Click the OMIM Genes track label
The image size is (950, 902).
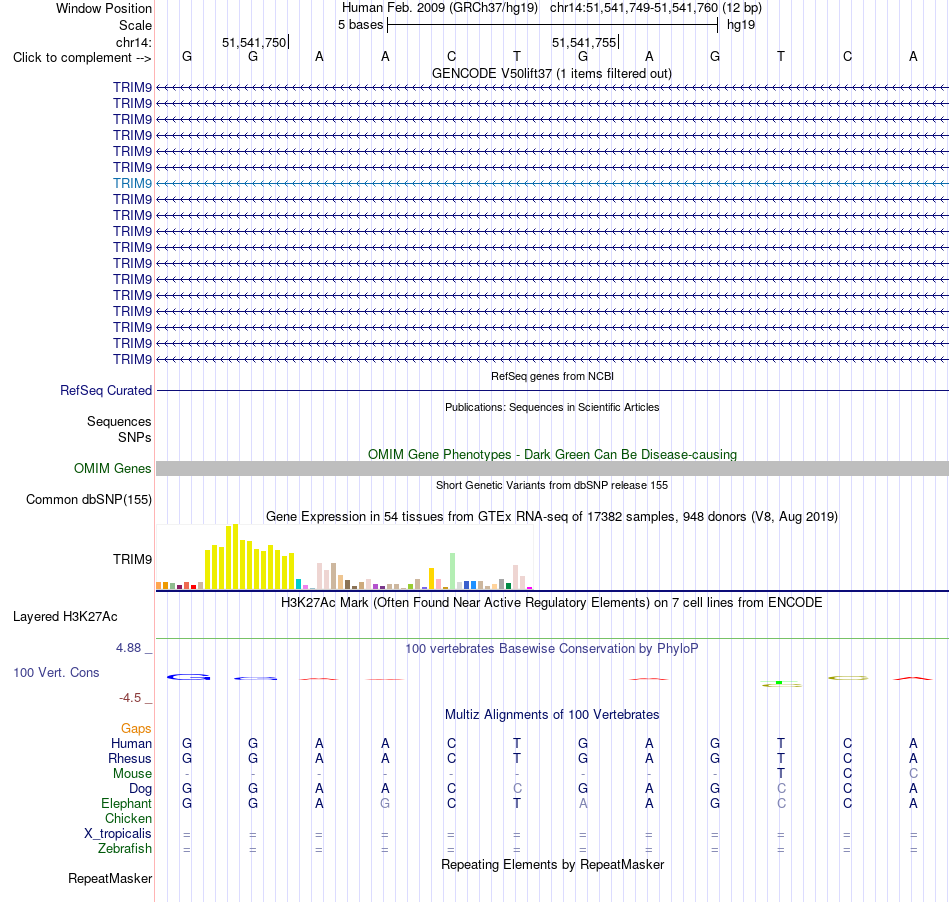[113, 468]
